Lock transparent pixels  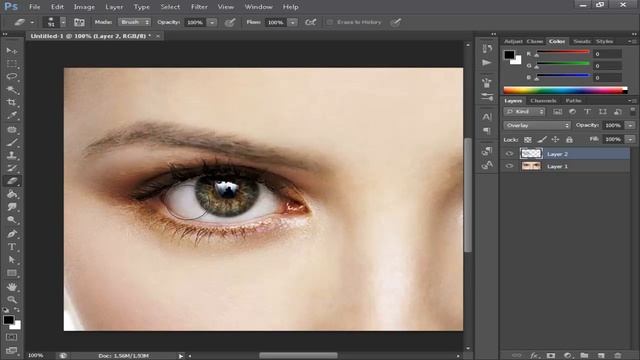point(528,140)
